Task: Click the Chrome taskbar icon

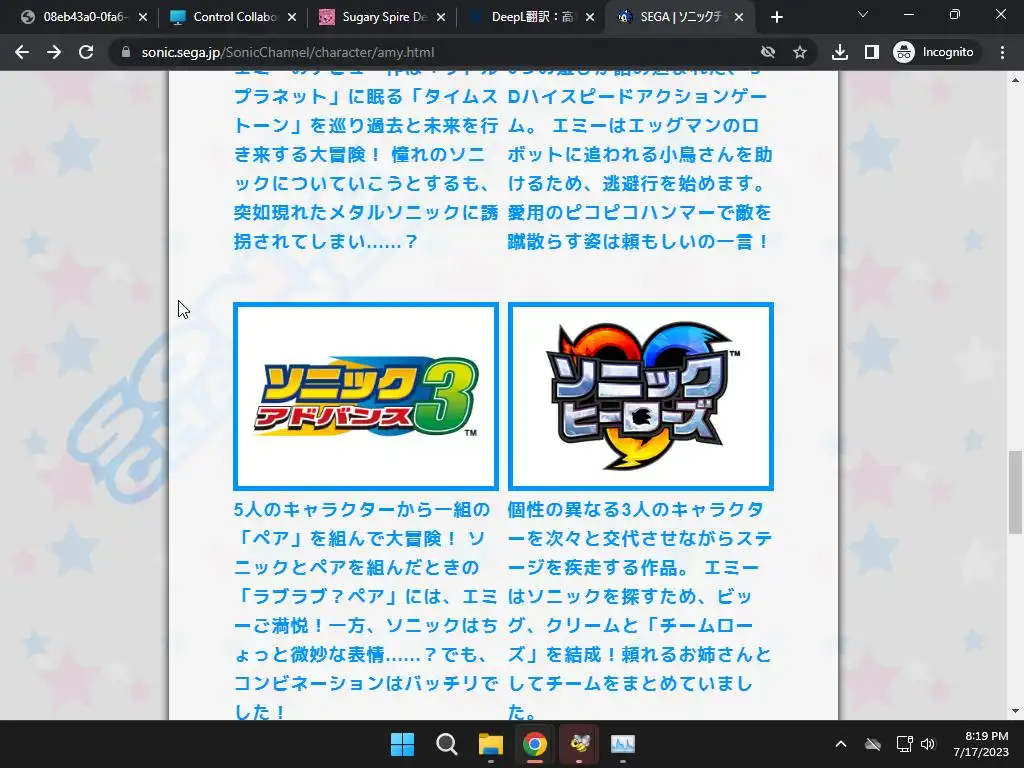Action: click(535, 744)
